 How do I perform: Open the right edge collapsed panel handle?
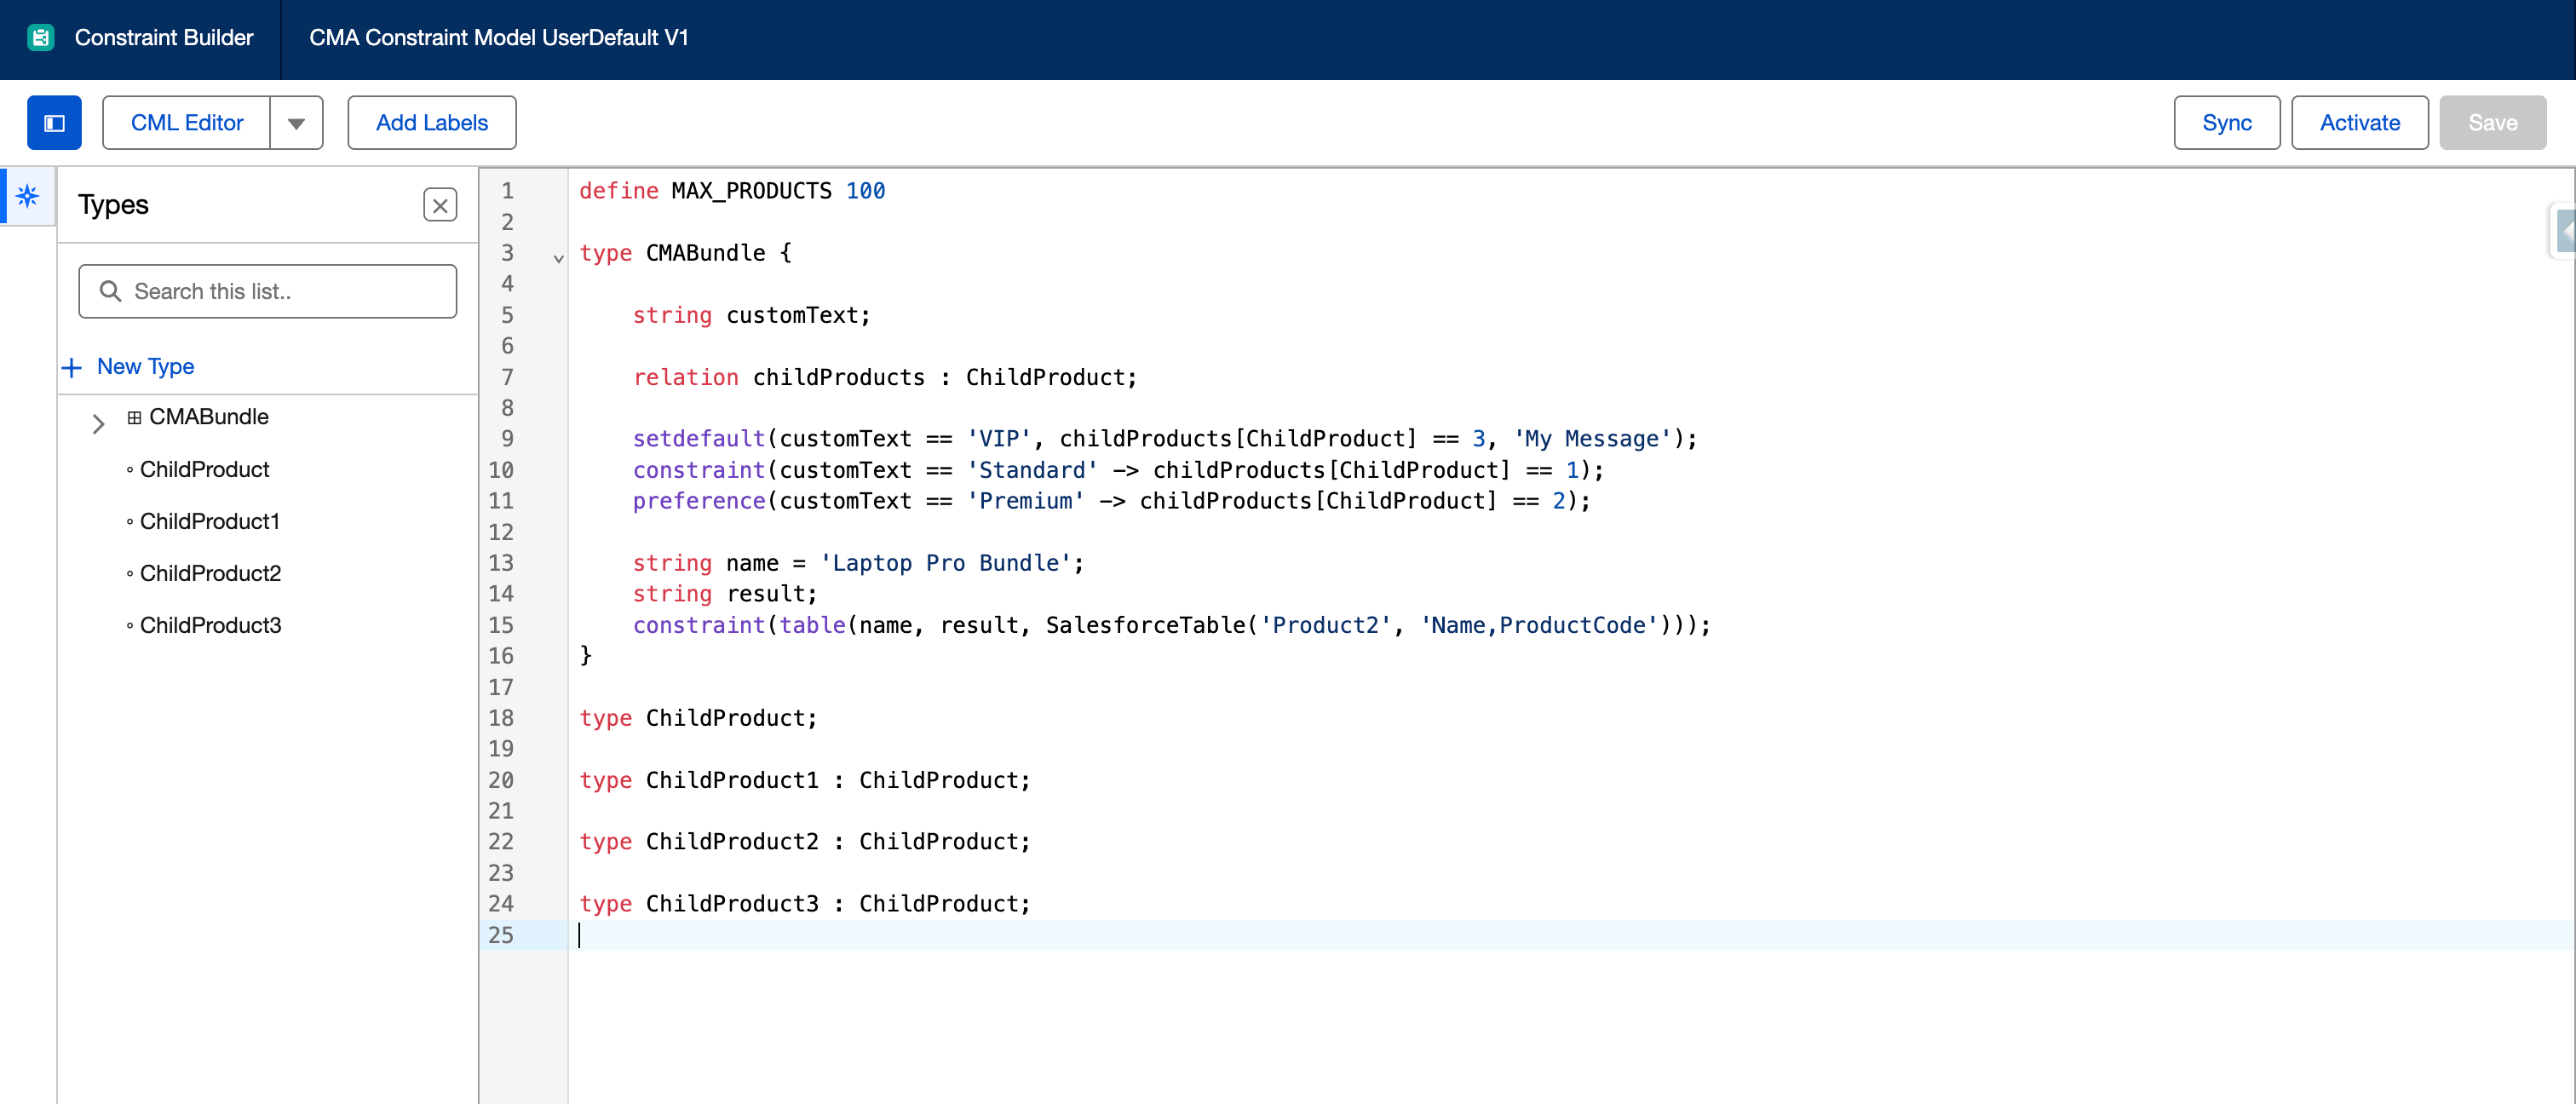[x=2565, y=232]
